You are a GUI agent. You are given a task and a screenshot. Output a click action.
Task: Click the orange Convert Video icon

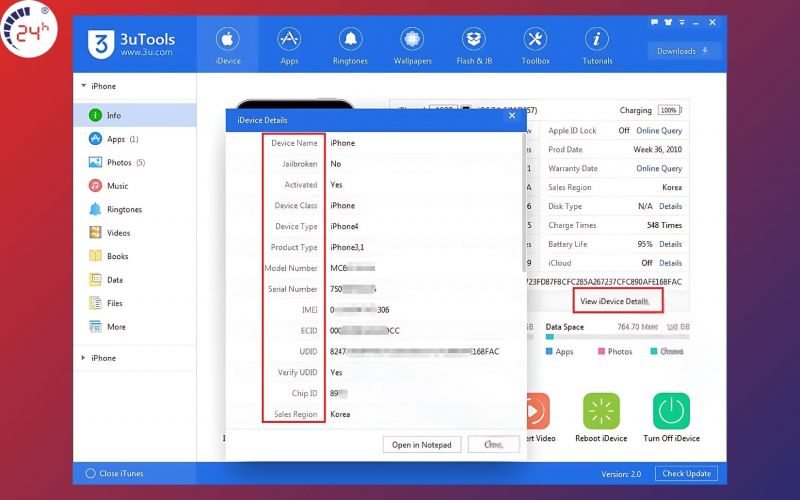[538, 411]
